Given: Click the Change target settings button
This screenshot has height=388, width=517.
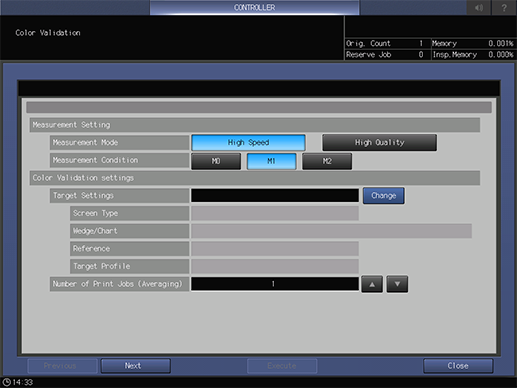Looking at the screenshot, I should click(x=384, y=196).
